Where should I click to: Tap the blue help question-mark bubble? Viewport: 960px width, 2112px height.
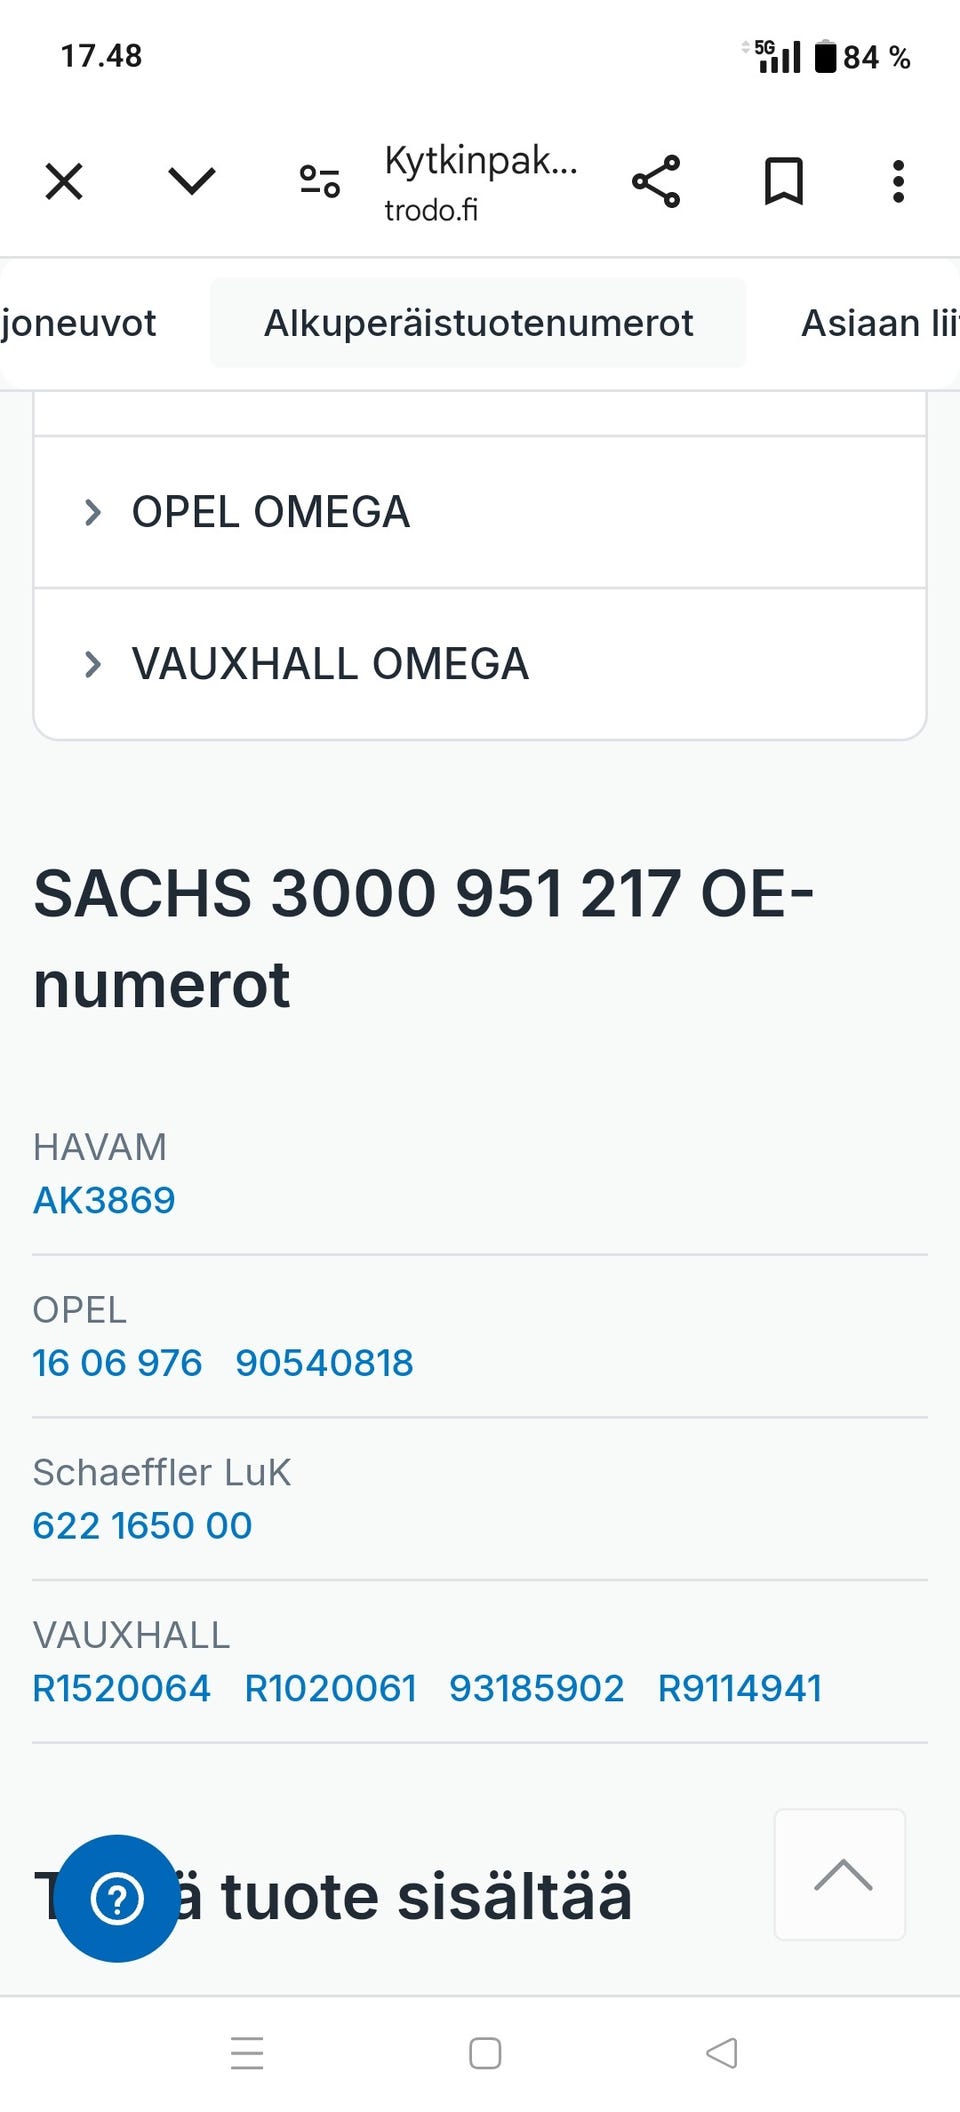tap(117, 1898)
